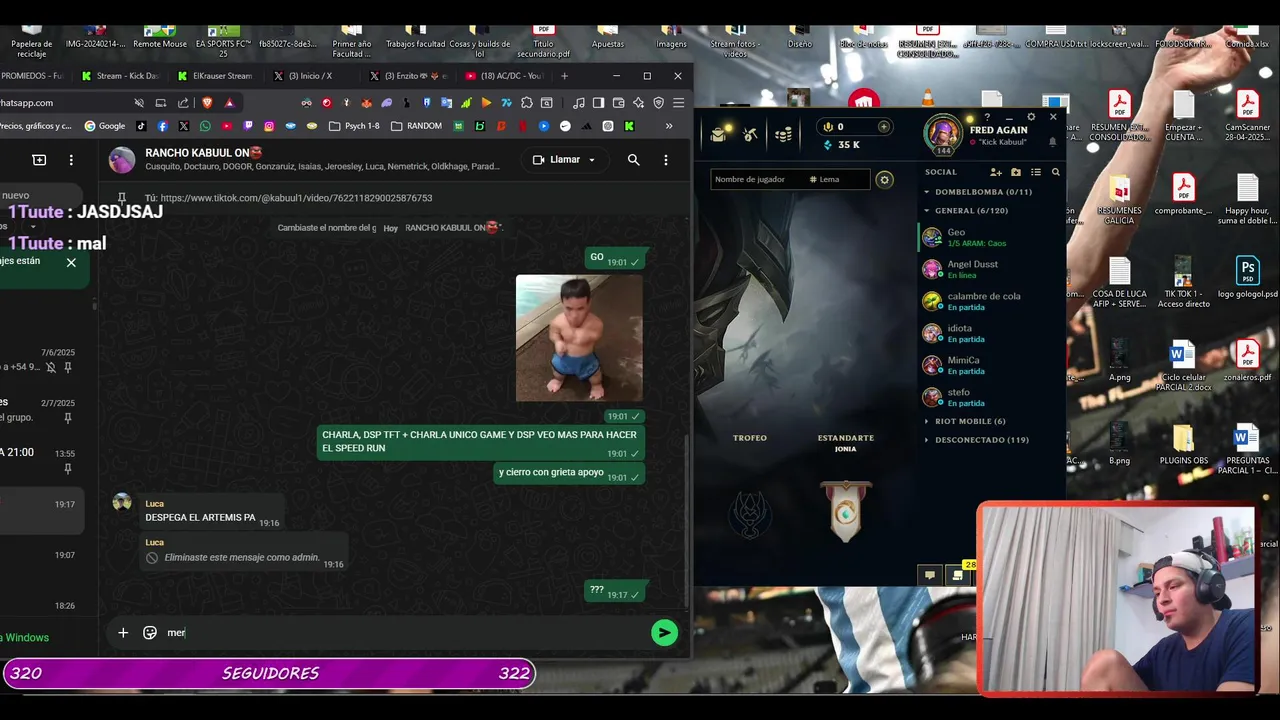Open League notifications bell
Viewport: 1280px width, 720px height.
pos(1053,142)
